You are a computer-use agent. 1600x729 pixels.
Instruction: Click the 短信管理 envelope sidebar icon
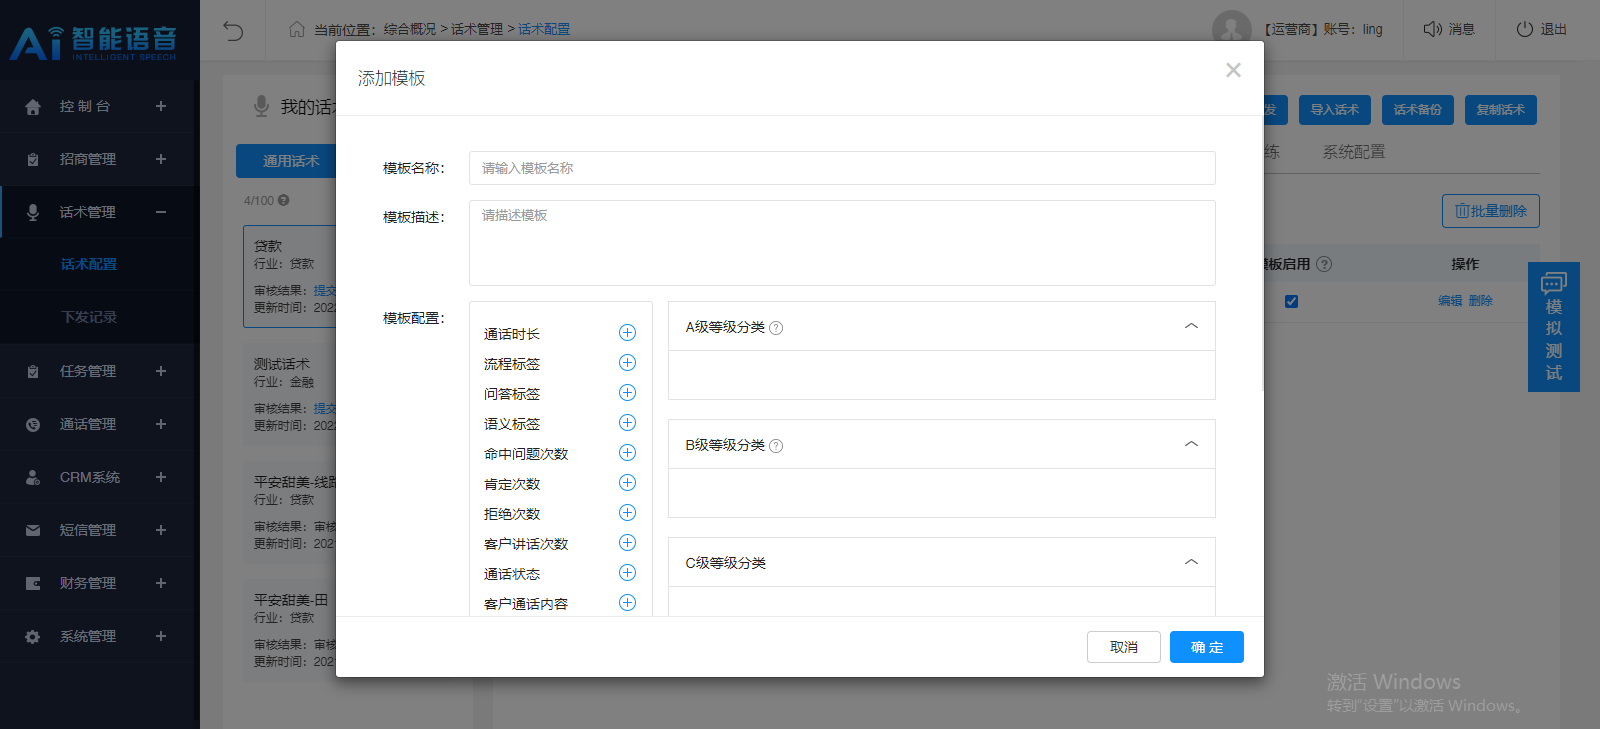coord(33,531)
